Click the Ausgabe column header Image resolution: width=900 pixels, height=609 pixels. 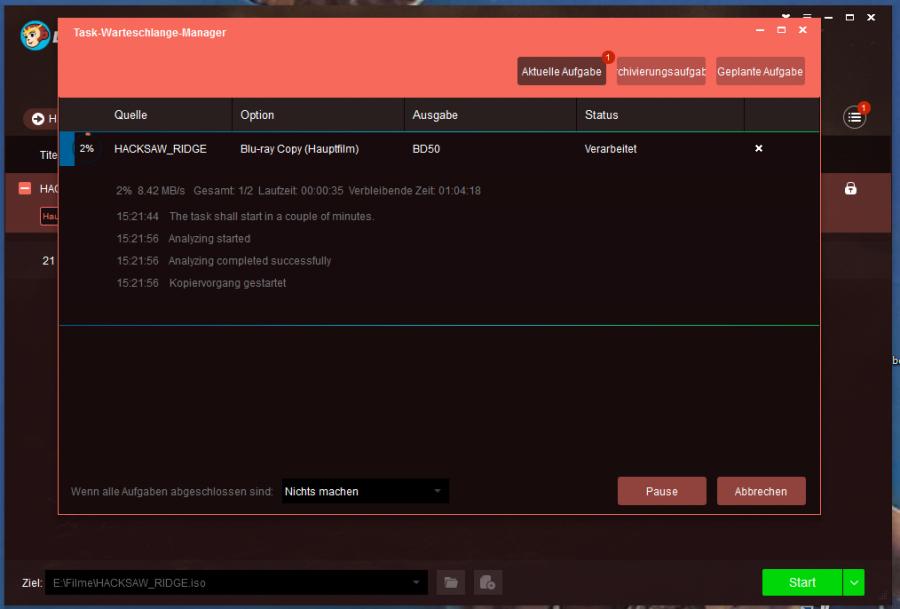pyautogui.click(x=435, y=115)
